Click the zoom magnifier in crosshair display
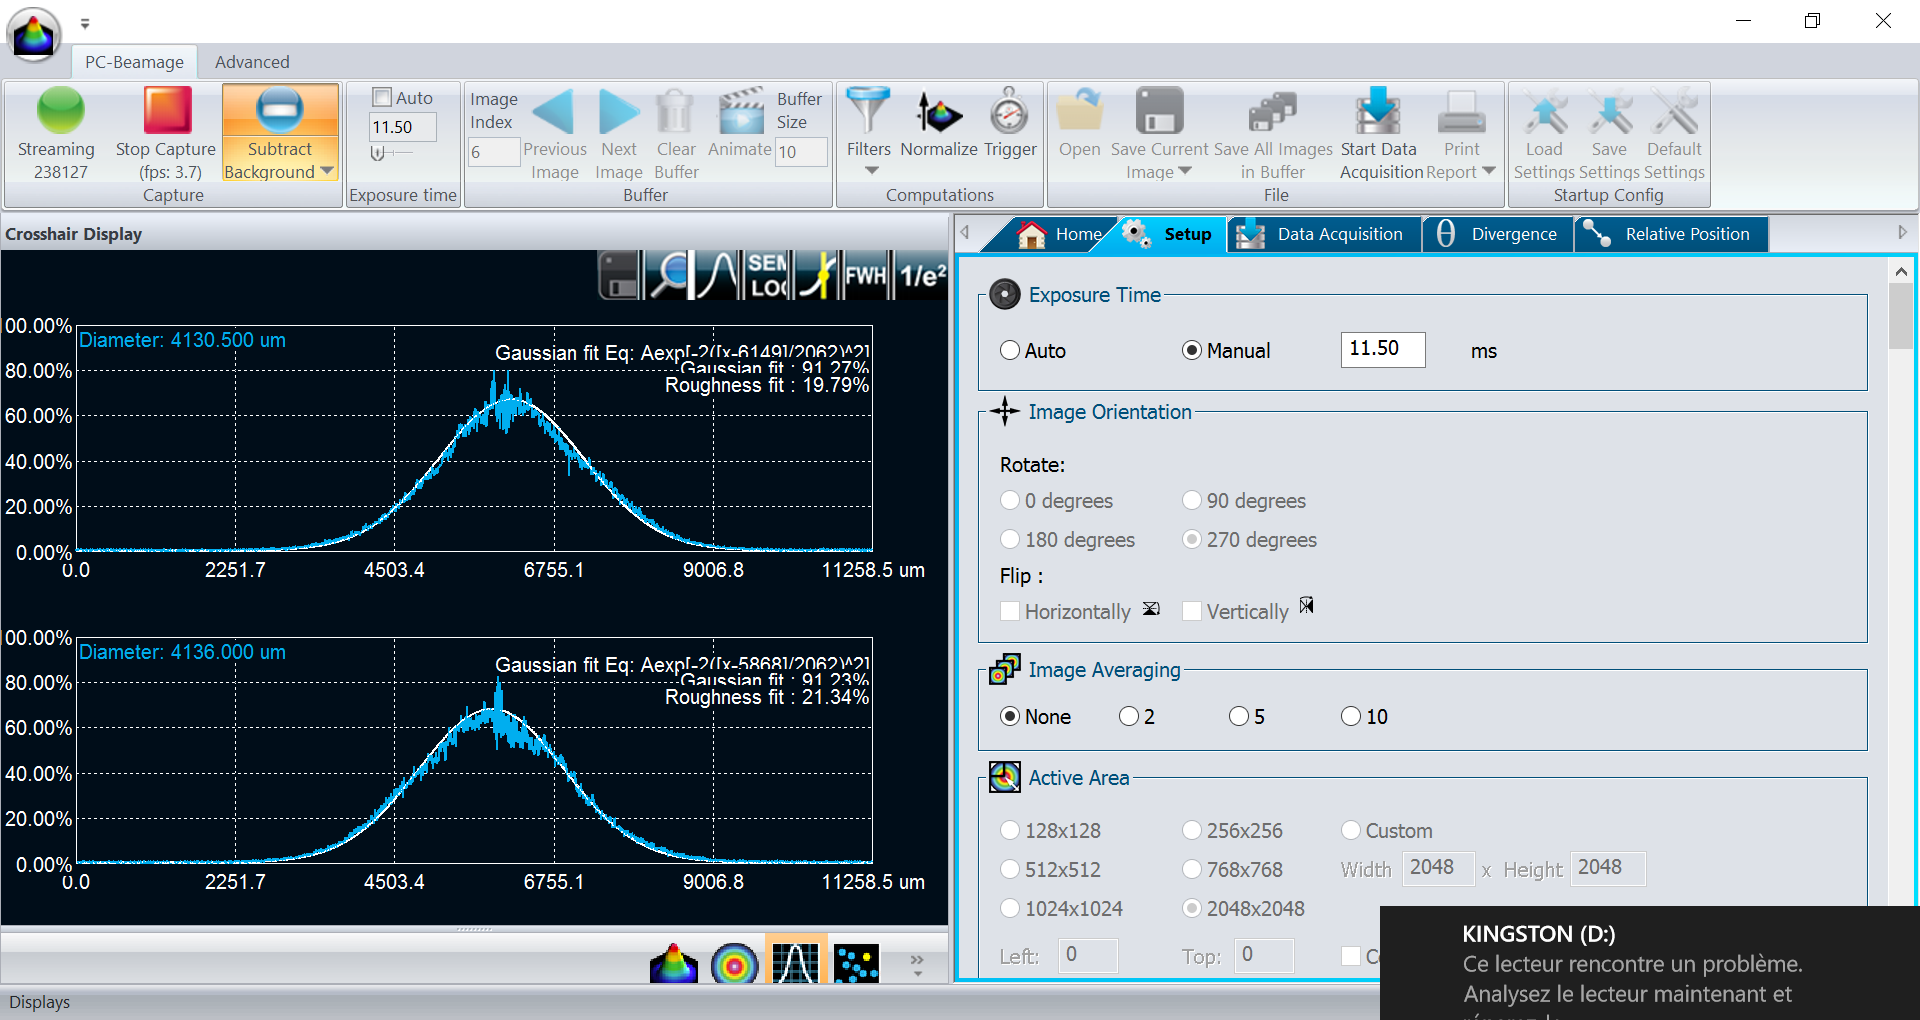This screenshot has width=1920, height=1020. coord(669,275)
